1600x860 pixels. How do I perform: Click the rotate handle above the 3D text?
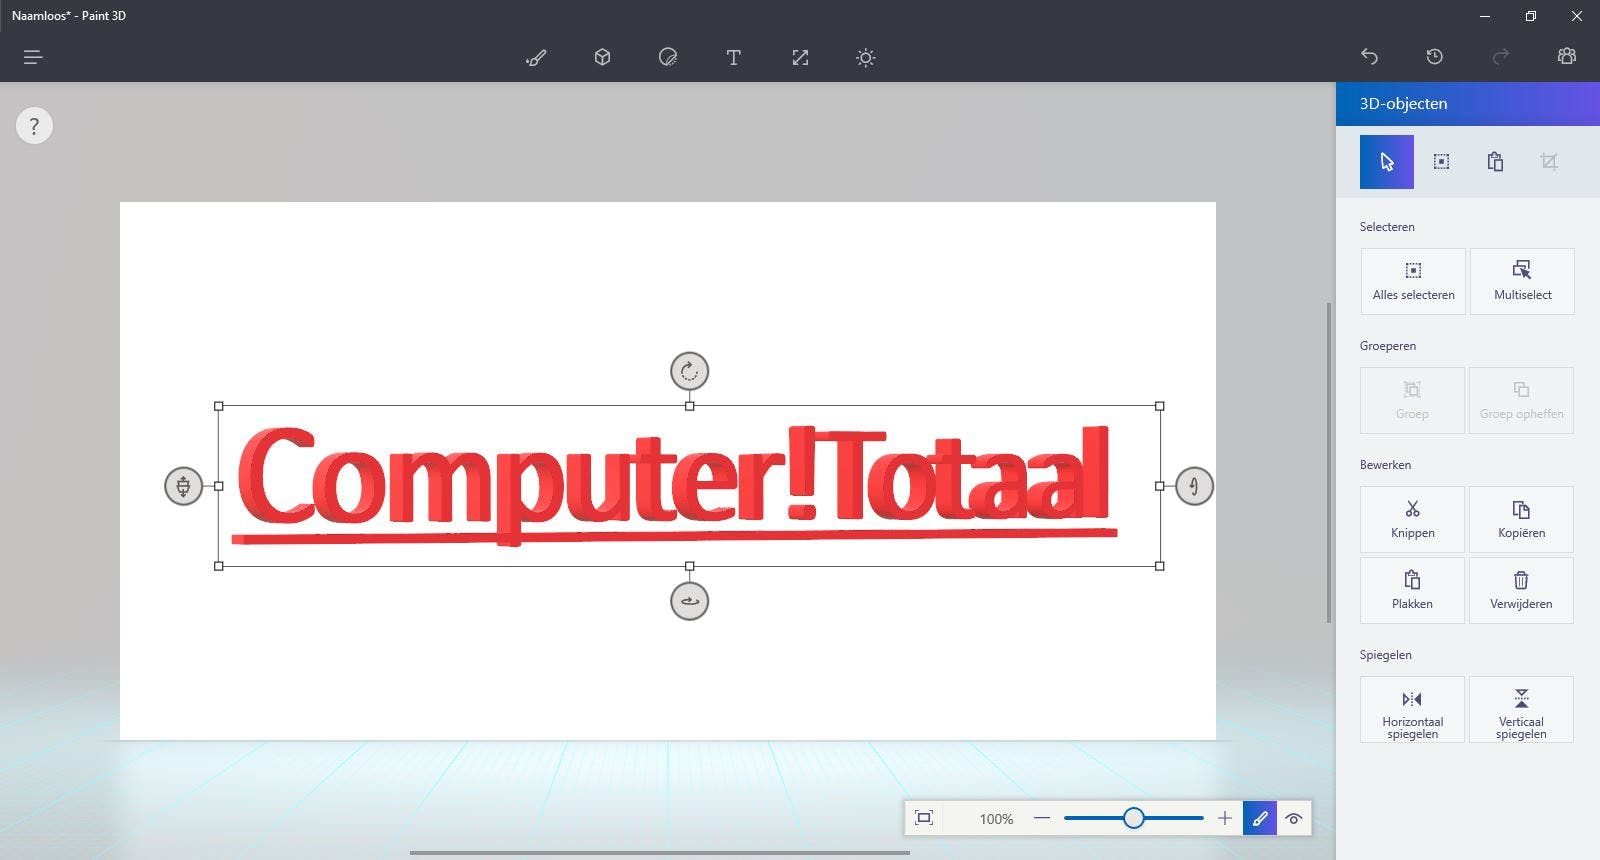(689, 371)
